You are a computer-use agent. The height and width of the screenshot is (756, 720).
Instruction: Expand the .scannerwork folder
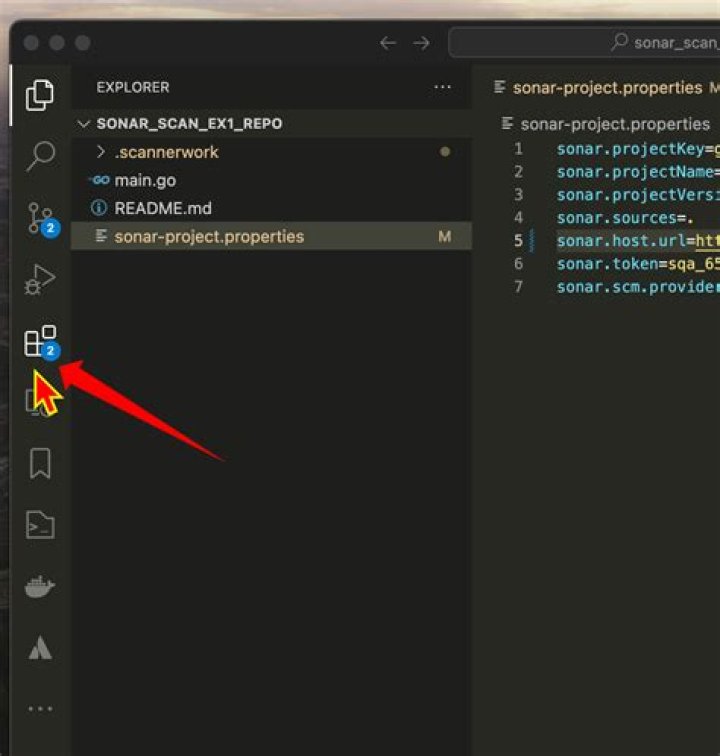[x=165, y=152]
